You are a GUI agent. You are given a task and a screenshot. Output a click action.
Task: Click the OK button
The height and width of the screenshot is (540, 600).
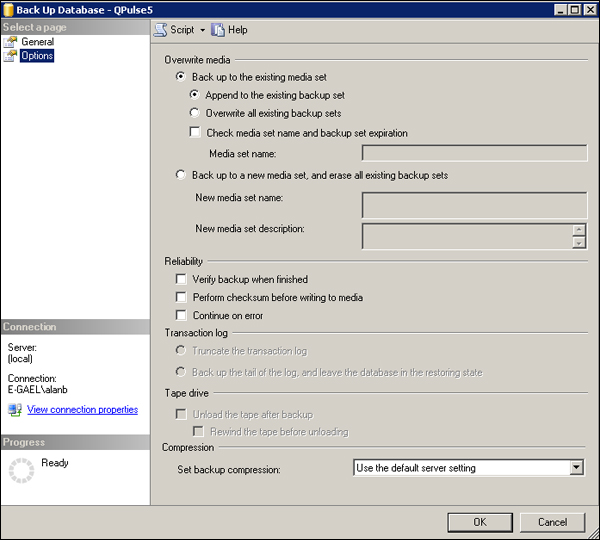(x=480, y=522)
